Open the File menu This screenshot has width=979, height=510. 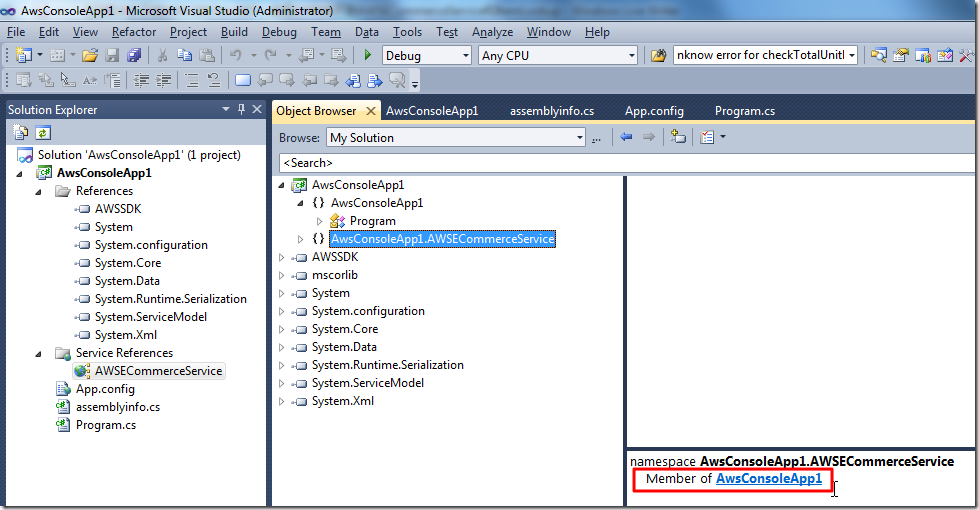[16, 32]
